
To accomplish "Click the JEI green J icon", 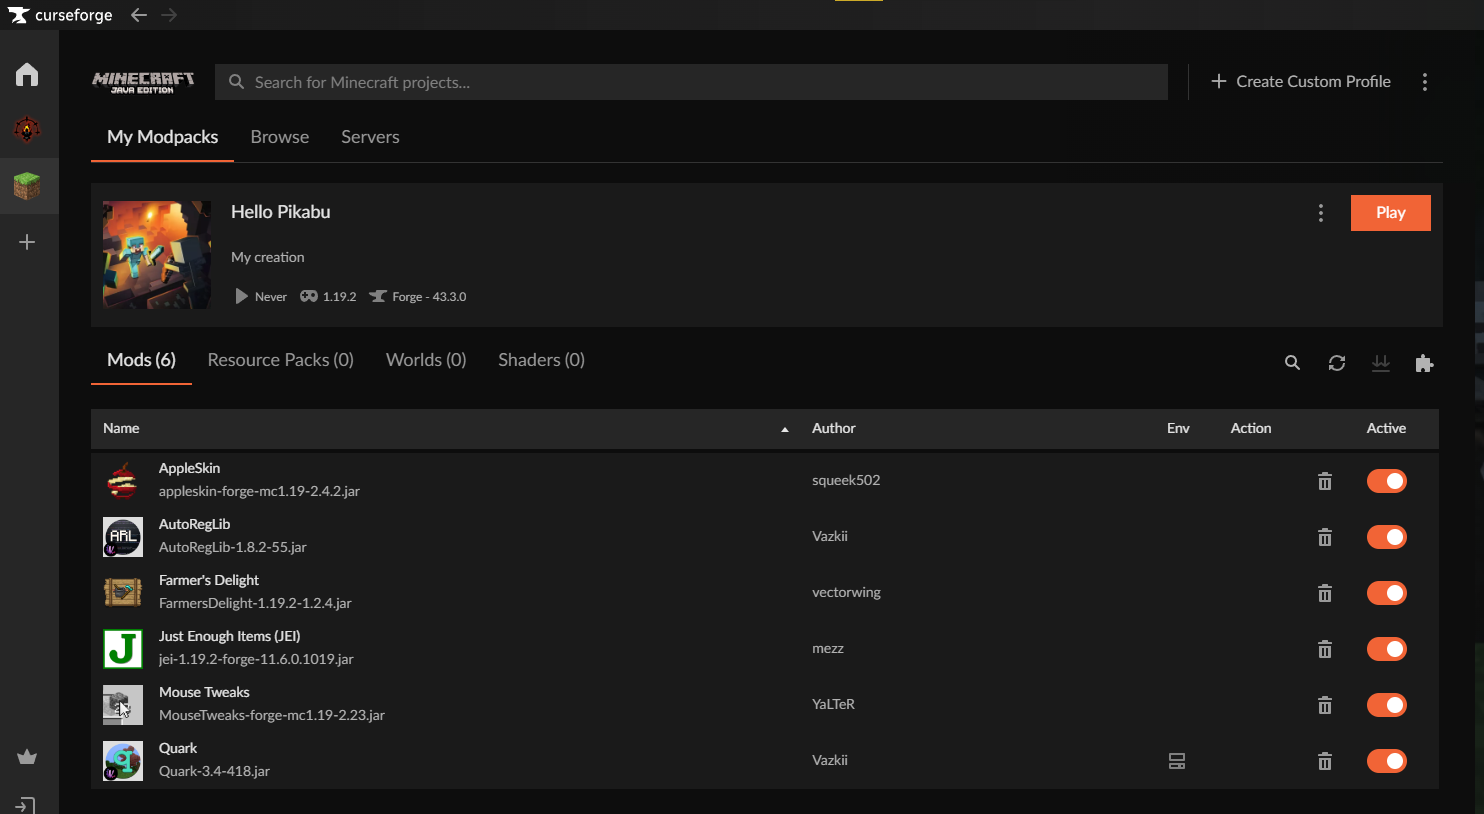I will click(123, 649).
